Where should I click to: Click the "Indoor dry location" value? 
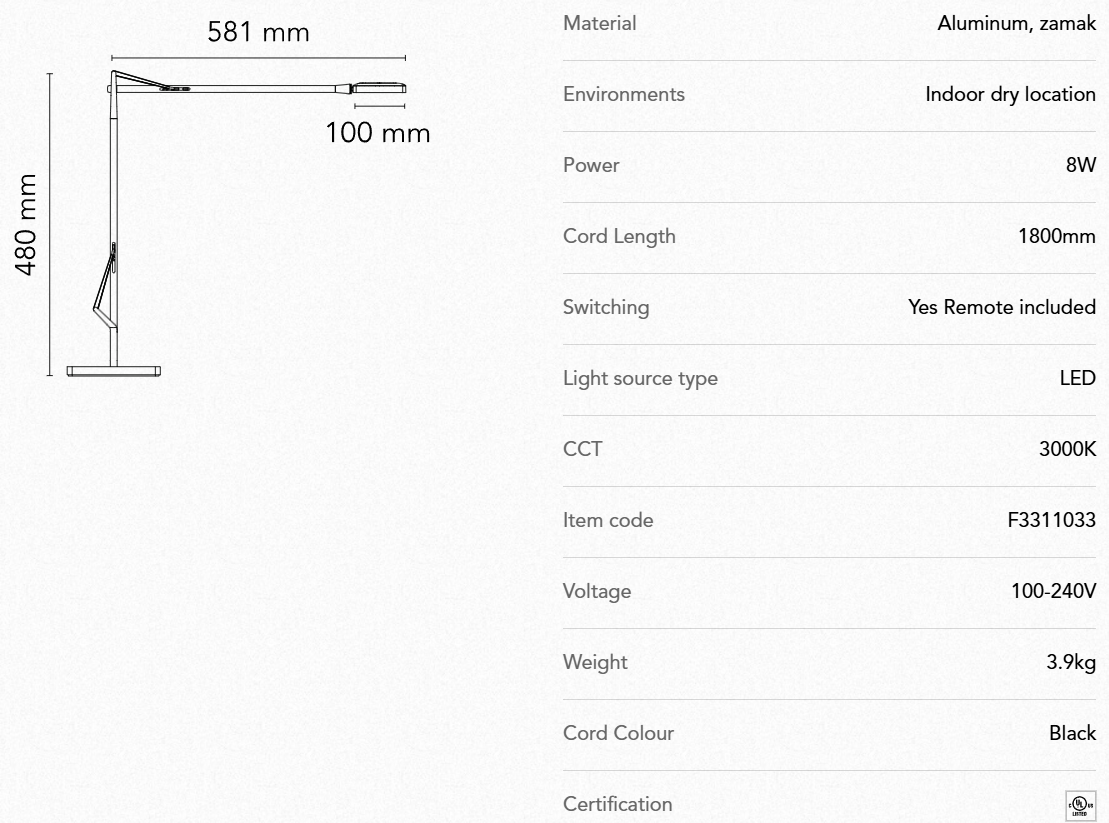[x=1010, y=94]
